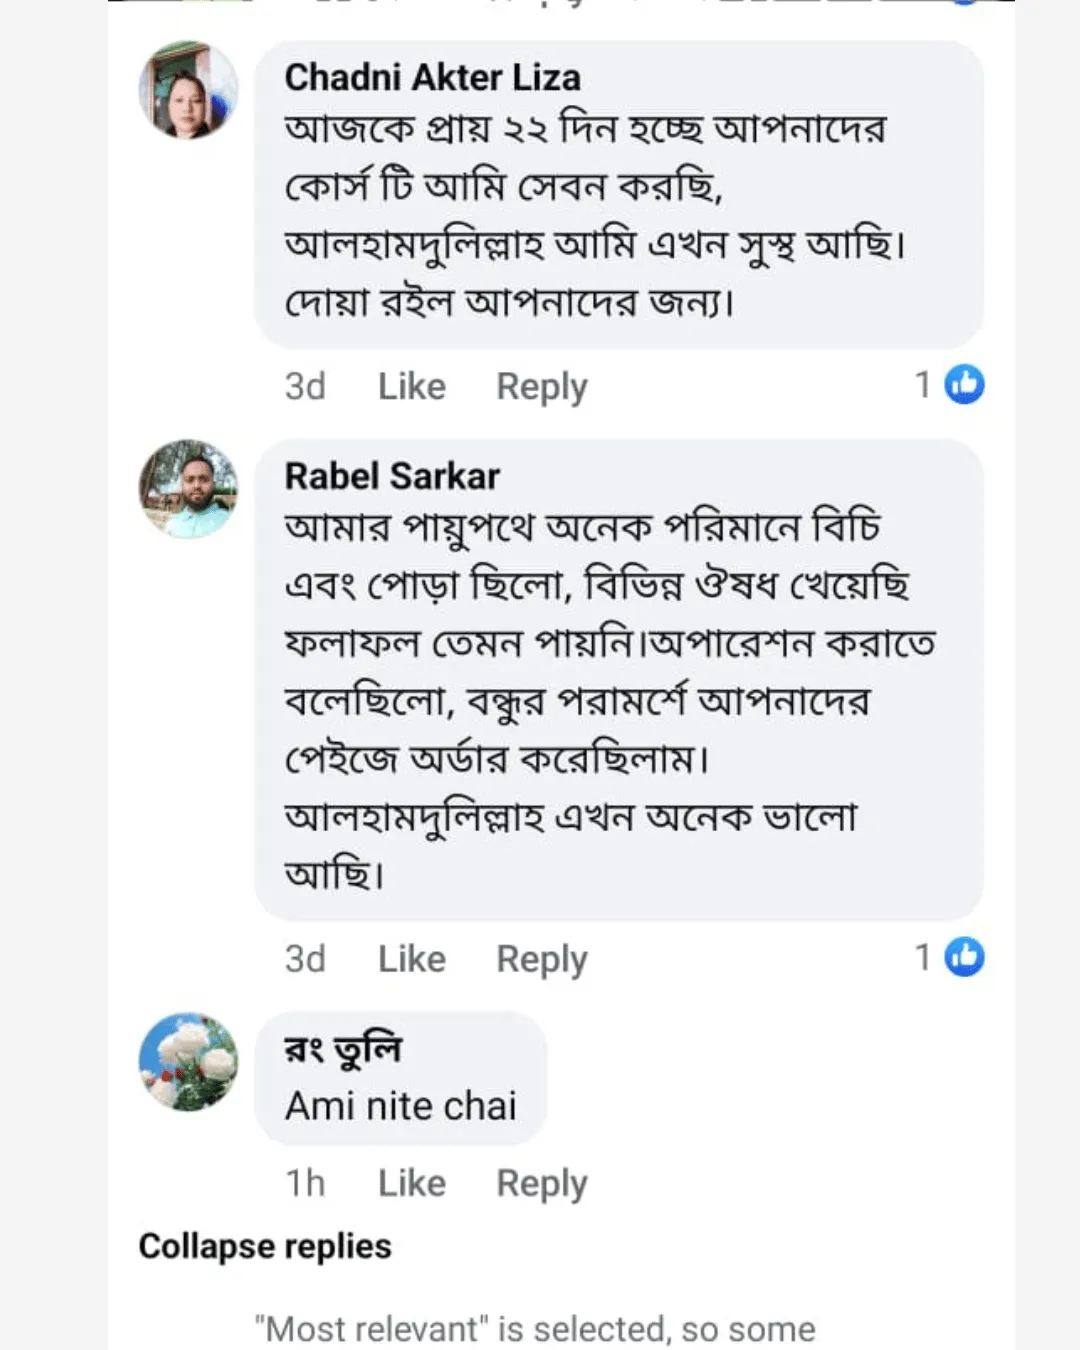Collapse replies in this comment thread
1080x1350 pixels.
tap(265, 1246)
